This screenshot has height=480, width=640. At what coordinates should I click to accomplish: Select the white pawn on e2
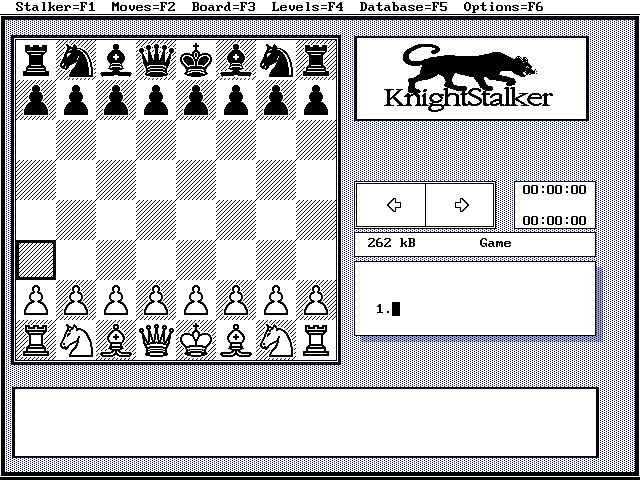coord(196,300)
